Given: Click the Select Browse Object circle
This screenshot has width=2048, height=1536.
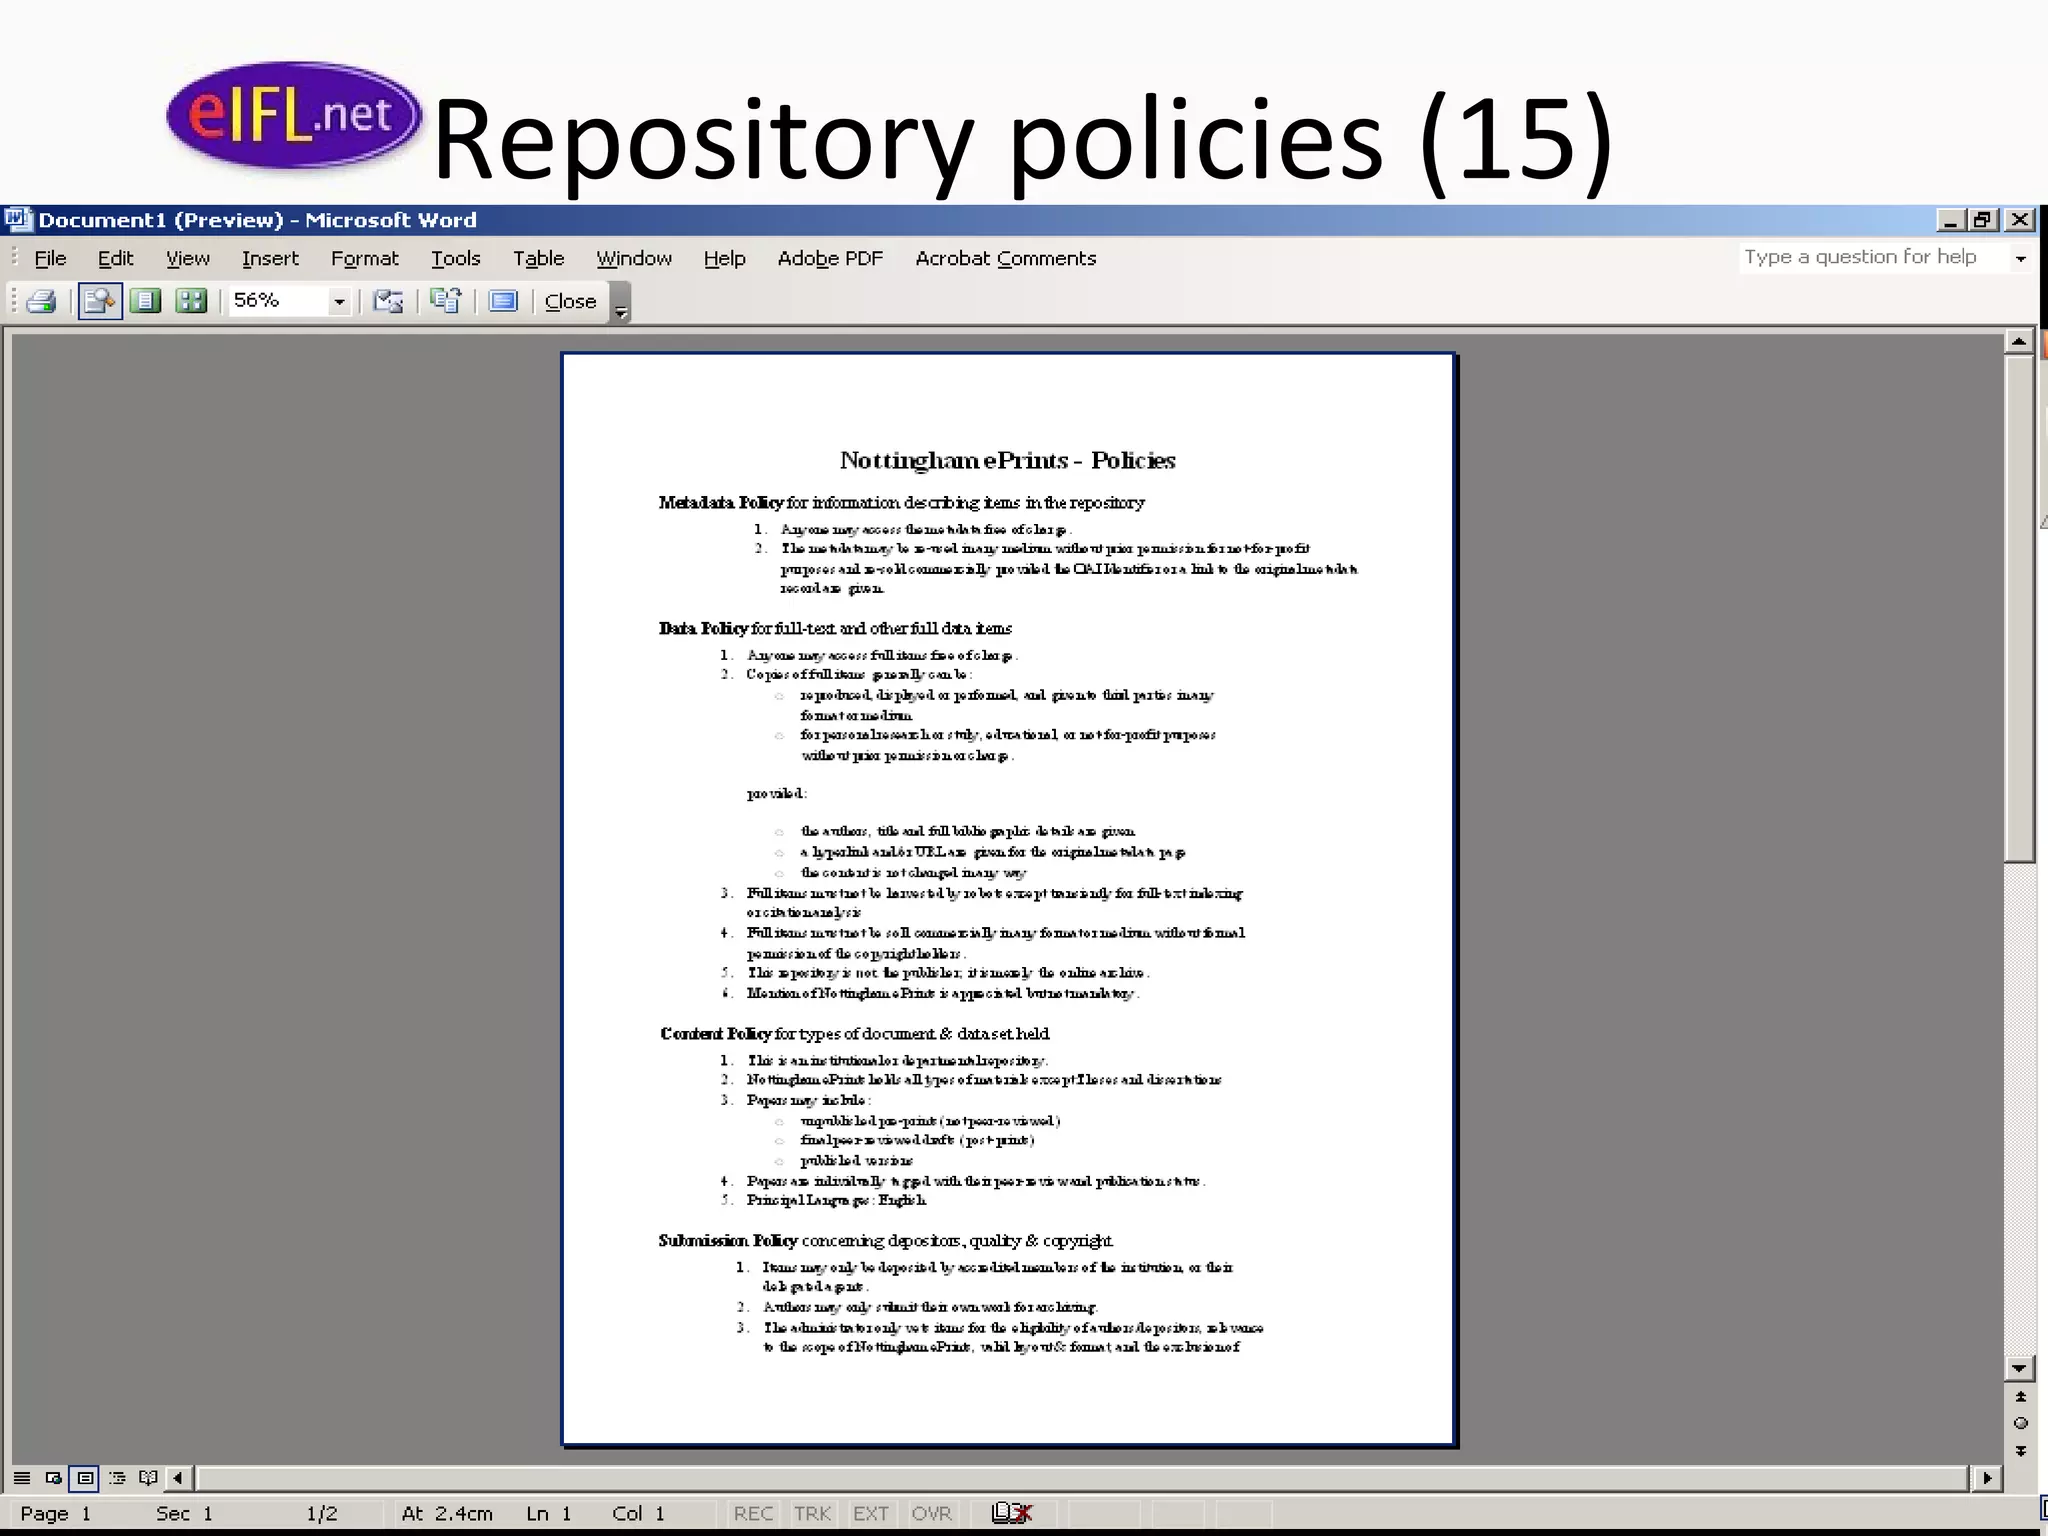Looking at the screenshot, I should point(2020,1423).
